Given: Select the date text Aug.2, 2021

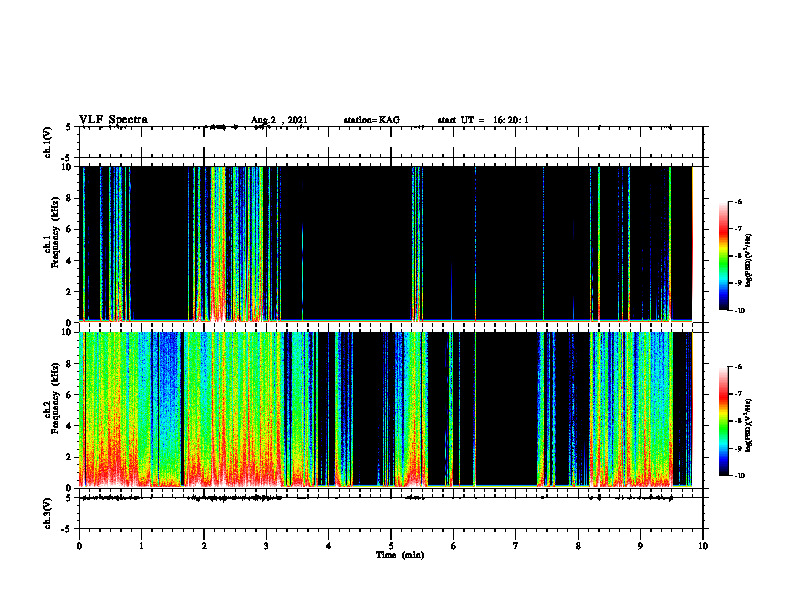Looking at the screenshot, I should 279,120.
